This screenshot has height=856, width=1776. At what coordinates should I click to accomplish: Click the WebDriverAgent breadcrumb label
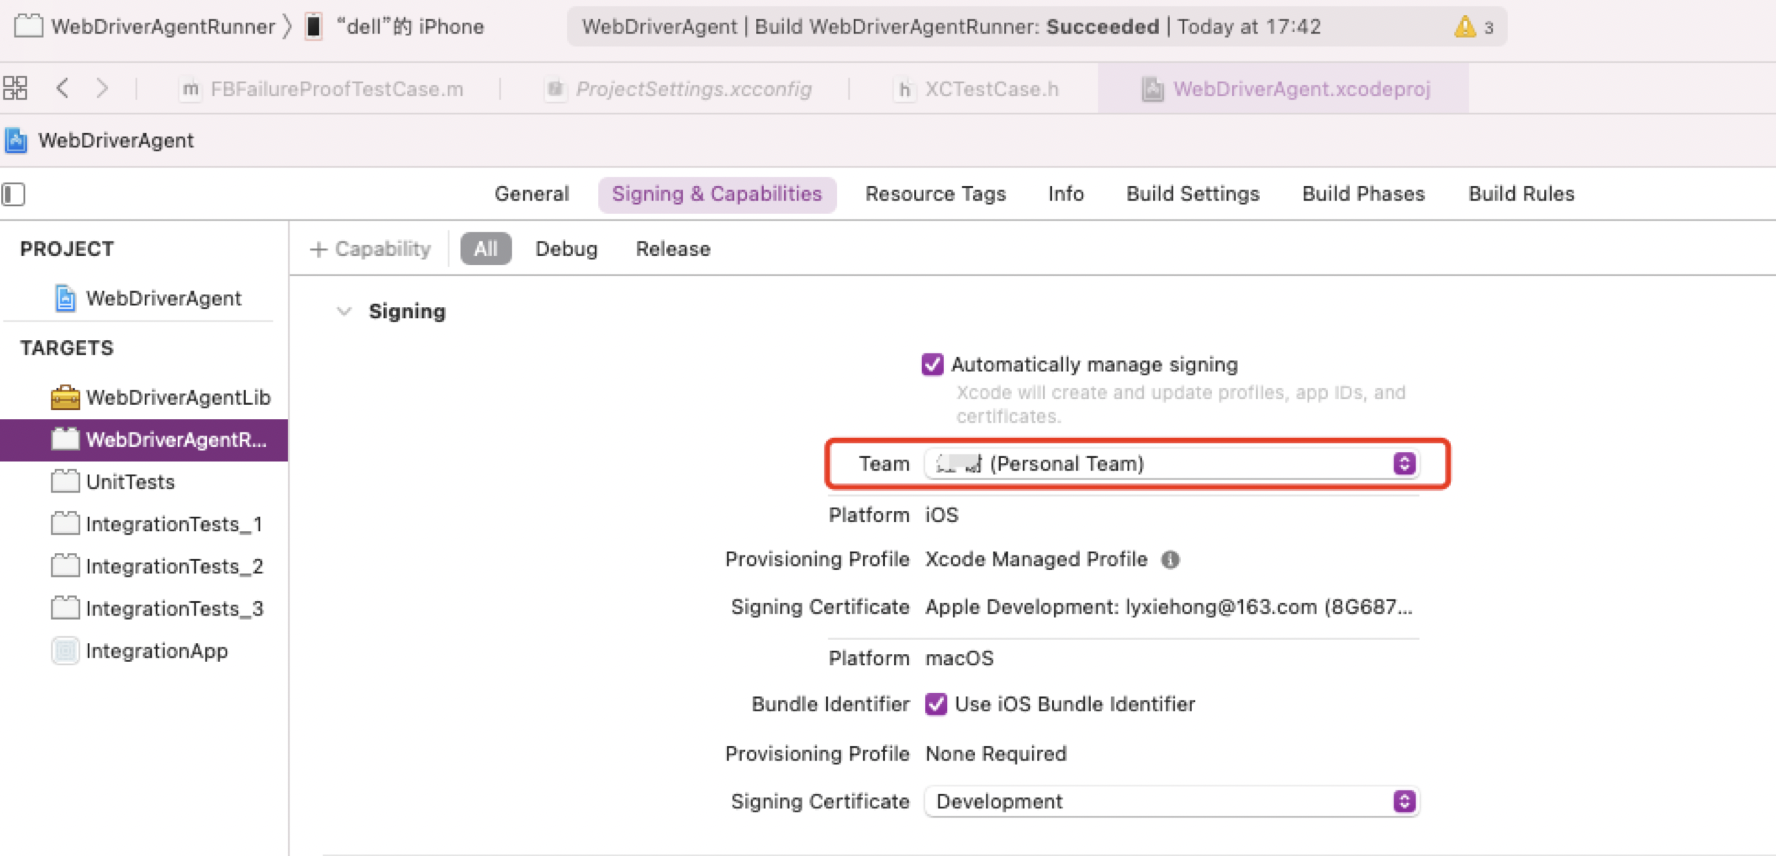pos(116,141)
